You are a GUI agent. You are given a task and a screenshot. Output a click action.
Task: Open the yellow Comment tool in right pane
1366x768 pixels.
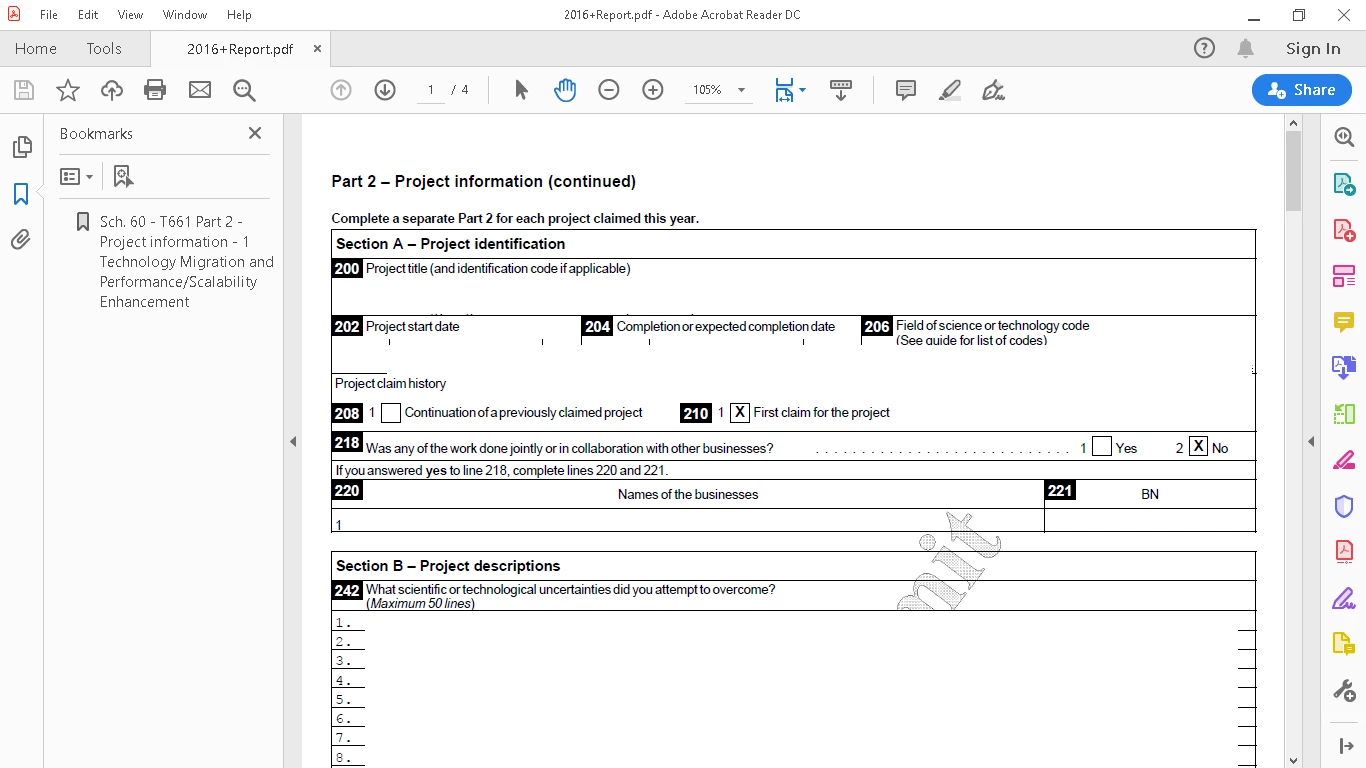(1344, 322)
